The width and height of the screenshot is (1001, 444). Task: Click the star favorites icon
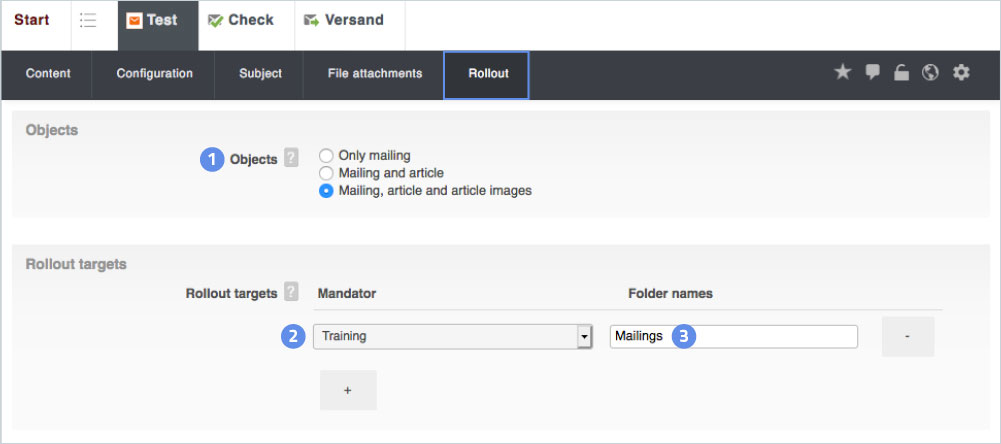[842, 72]
